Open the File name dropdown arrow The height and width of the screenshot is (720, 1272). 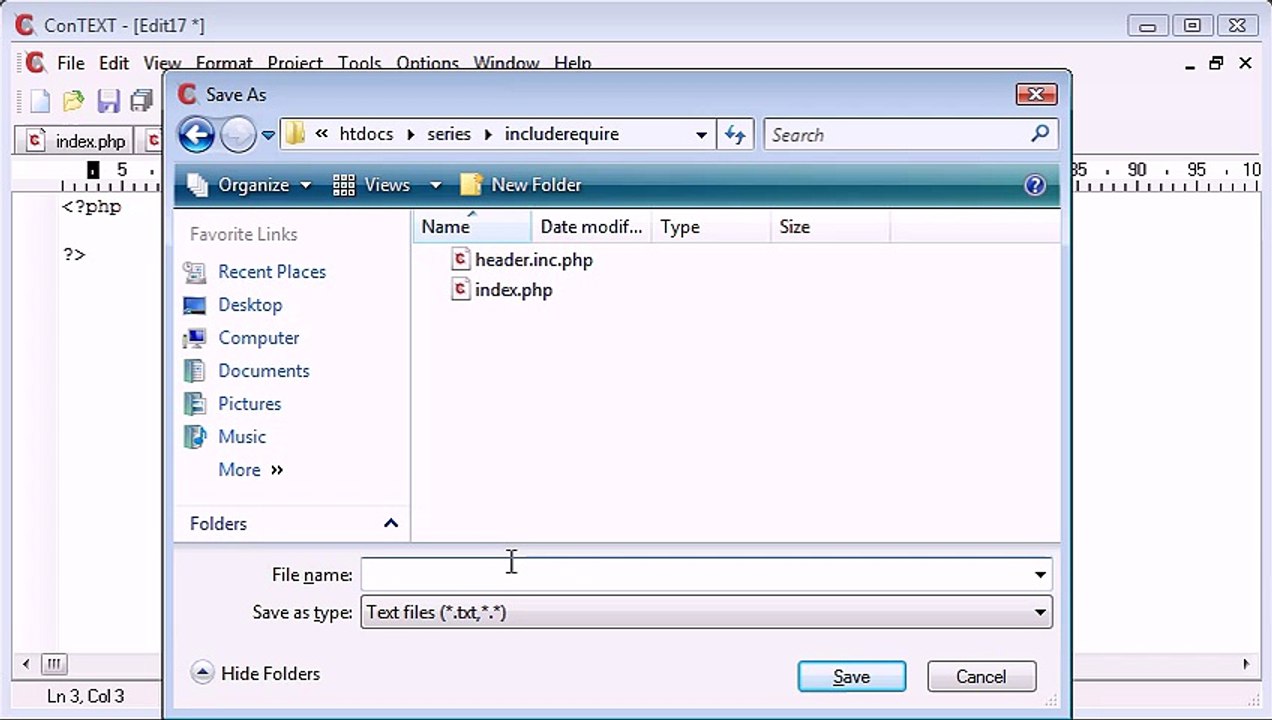click(1040, 575)
